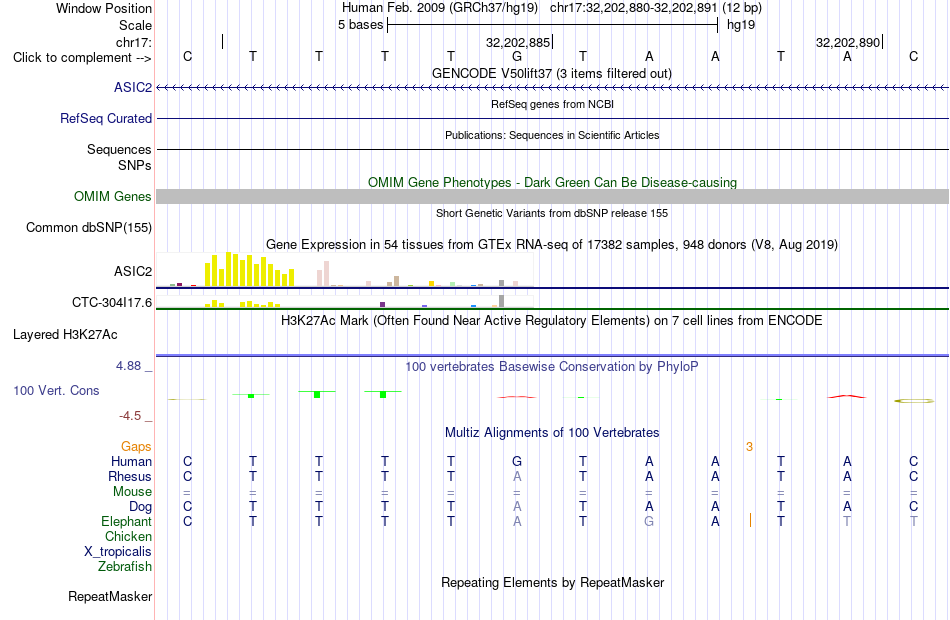Select the Mouse alignment row label
The height and width of the screenshot is (620, 950).
click(132, 492)
